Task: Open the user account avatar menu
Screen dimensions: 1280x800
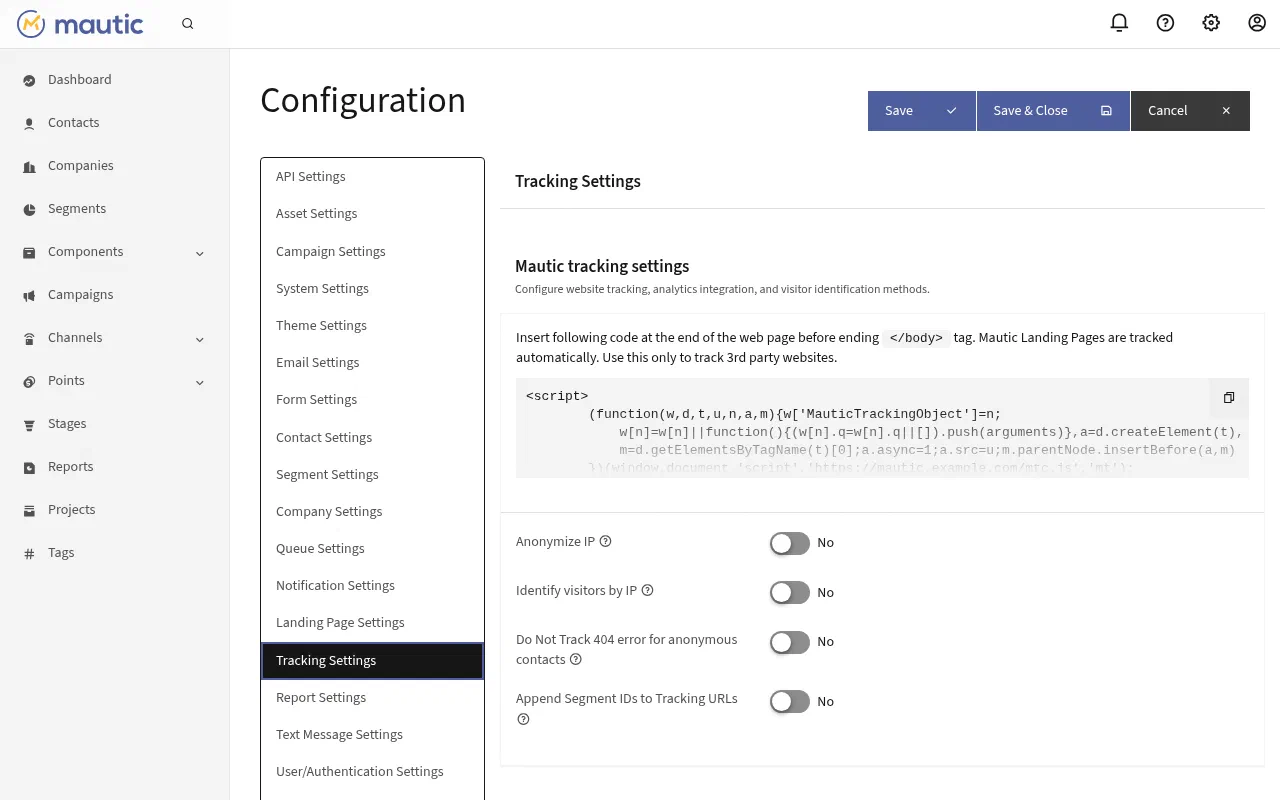Action: pyautogui.click(x=1257, y=23)
